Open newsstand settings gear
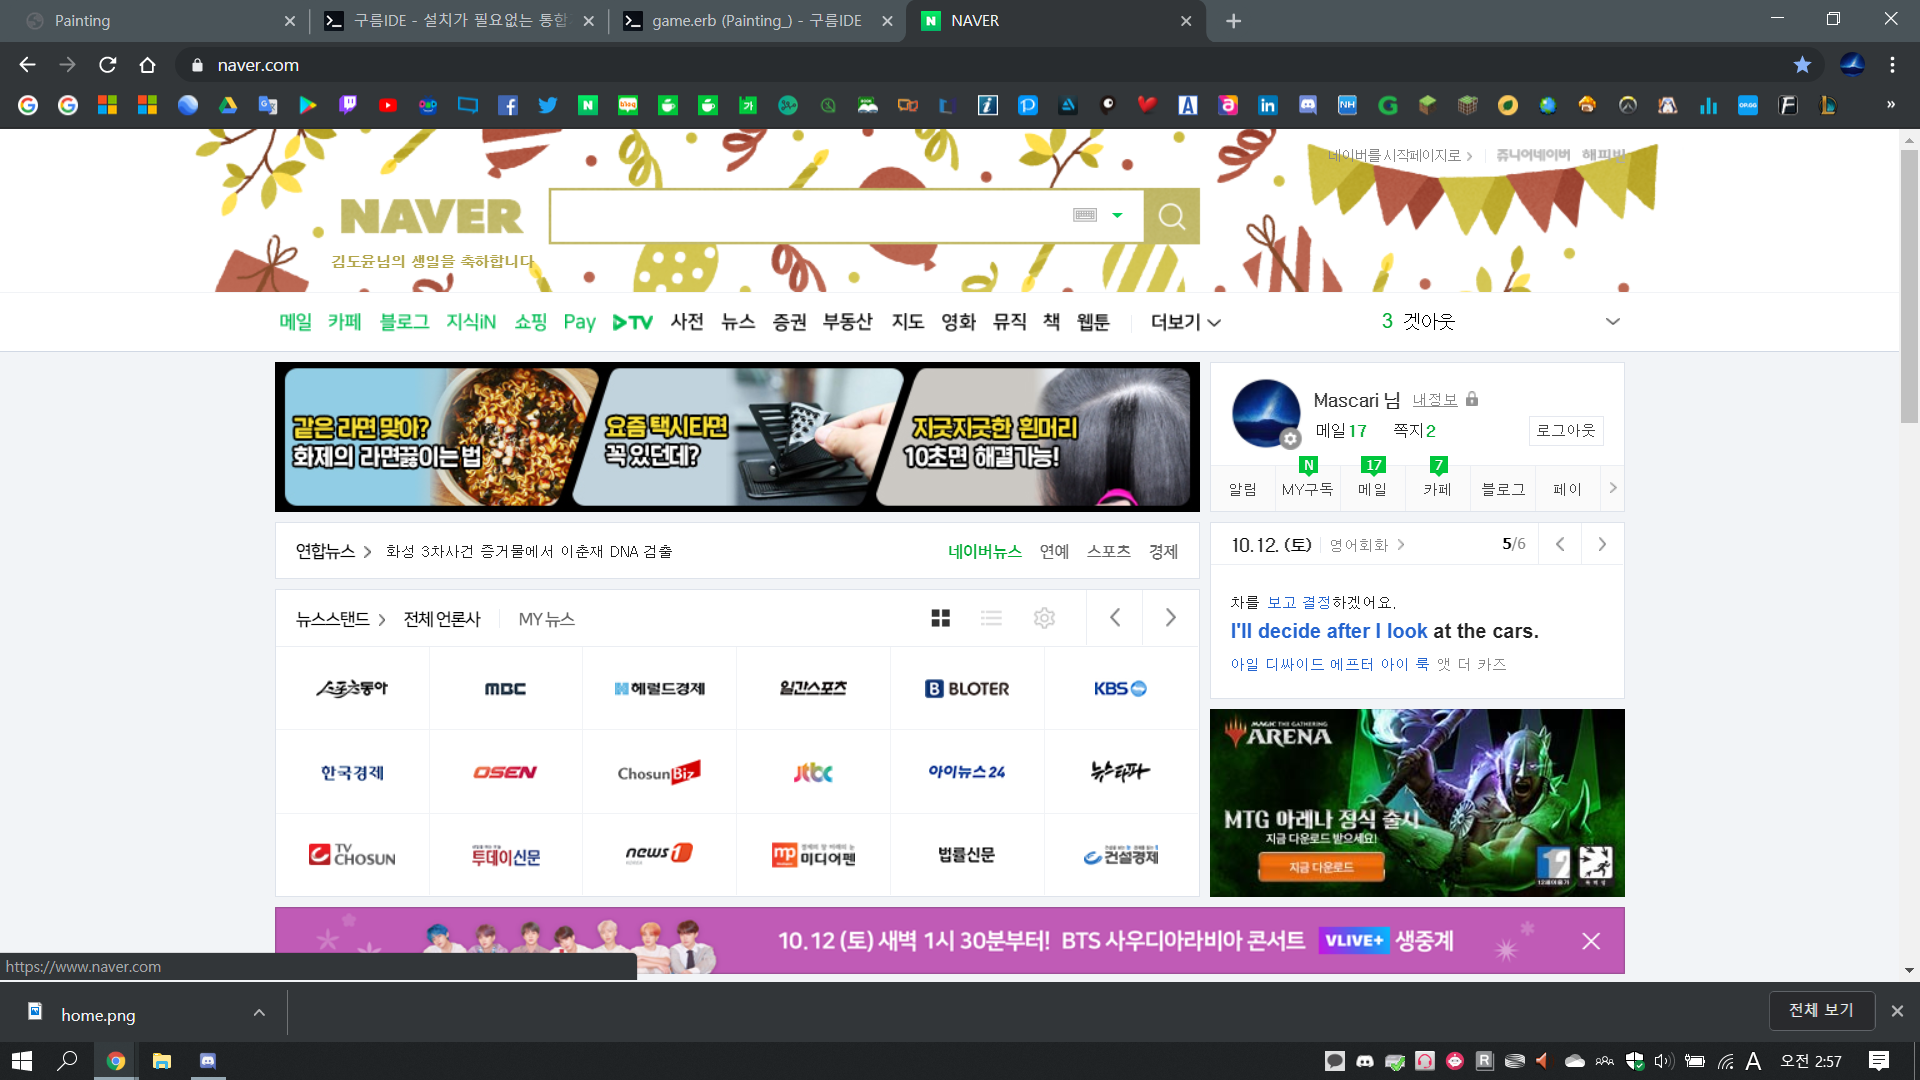Screen dimensions: 1920x1080 (x=1044, y=618)
